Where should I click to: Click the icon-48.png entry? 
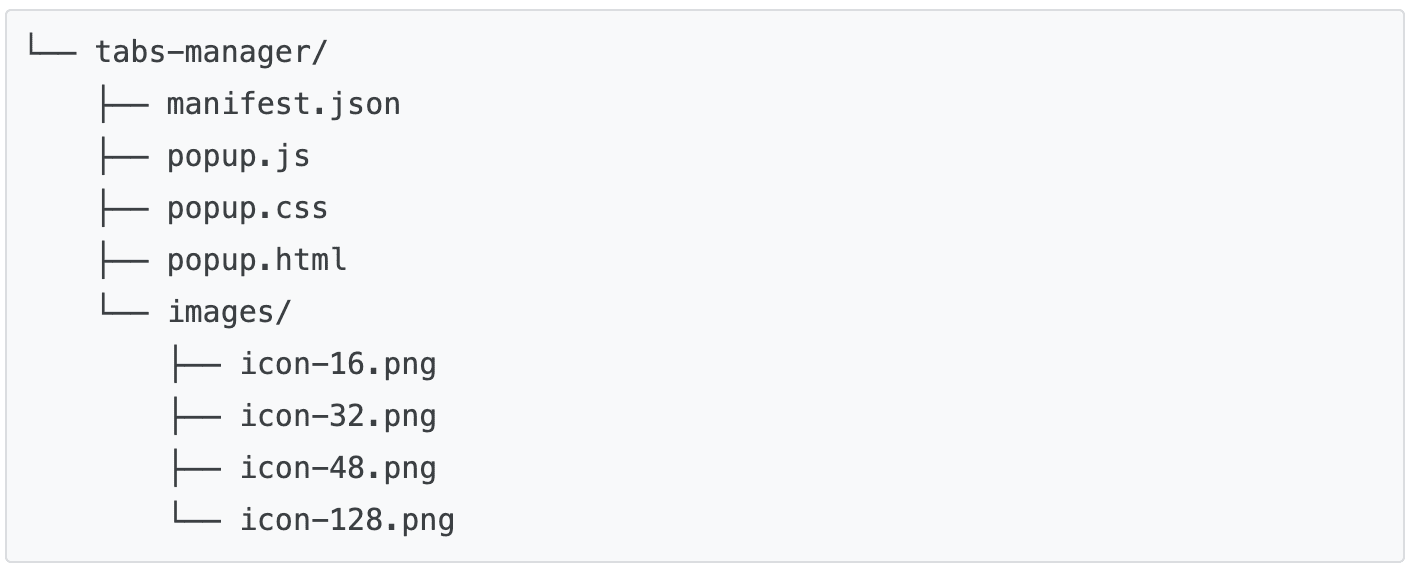click(338, 468)
